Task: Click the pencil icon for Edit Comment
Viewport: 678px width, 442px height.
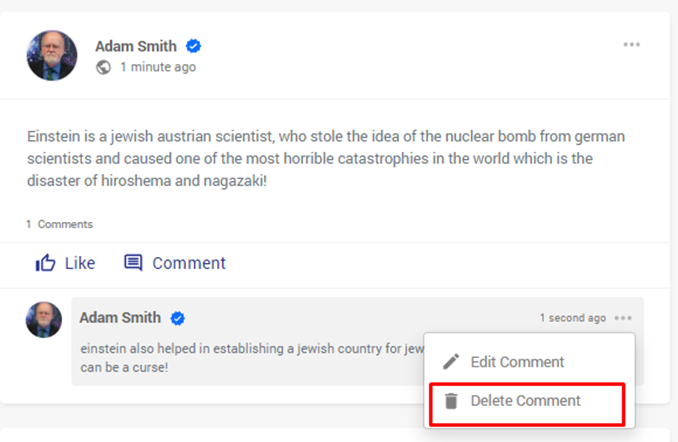Action: click(451, 362)
